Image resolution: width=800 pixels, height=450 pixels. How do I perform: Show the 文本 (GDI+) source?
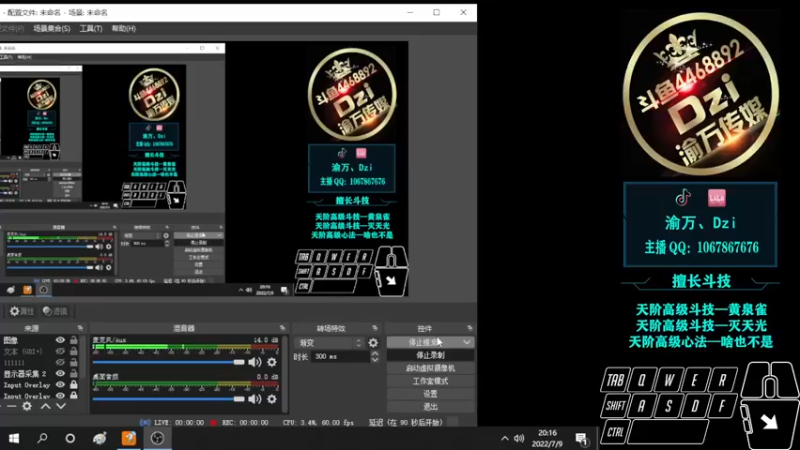coord(60,351)
